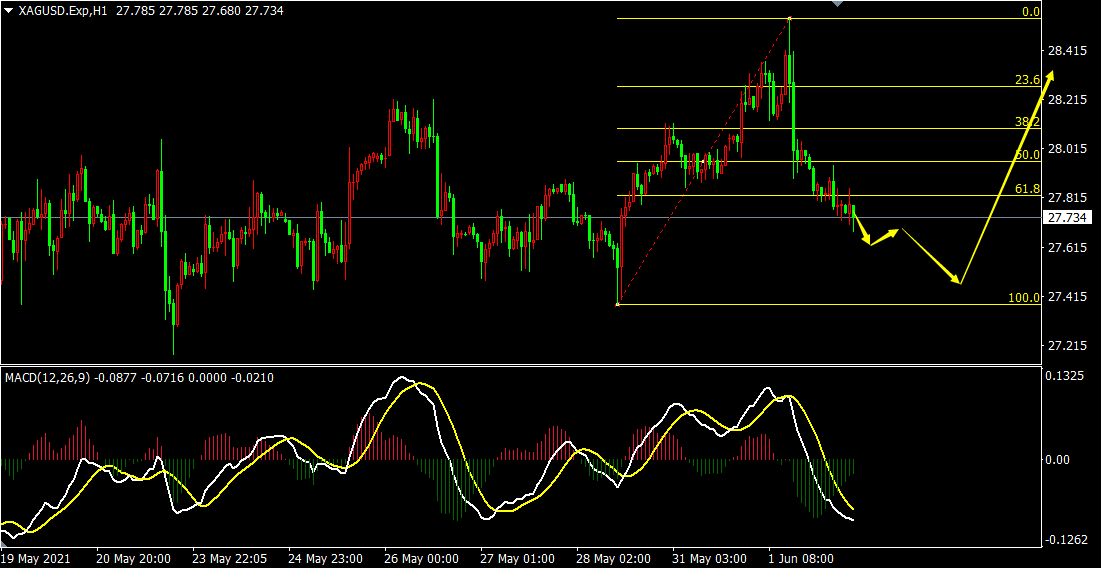Click the small yellow arrowhead below the last candle

click(868, 242)
